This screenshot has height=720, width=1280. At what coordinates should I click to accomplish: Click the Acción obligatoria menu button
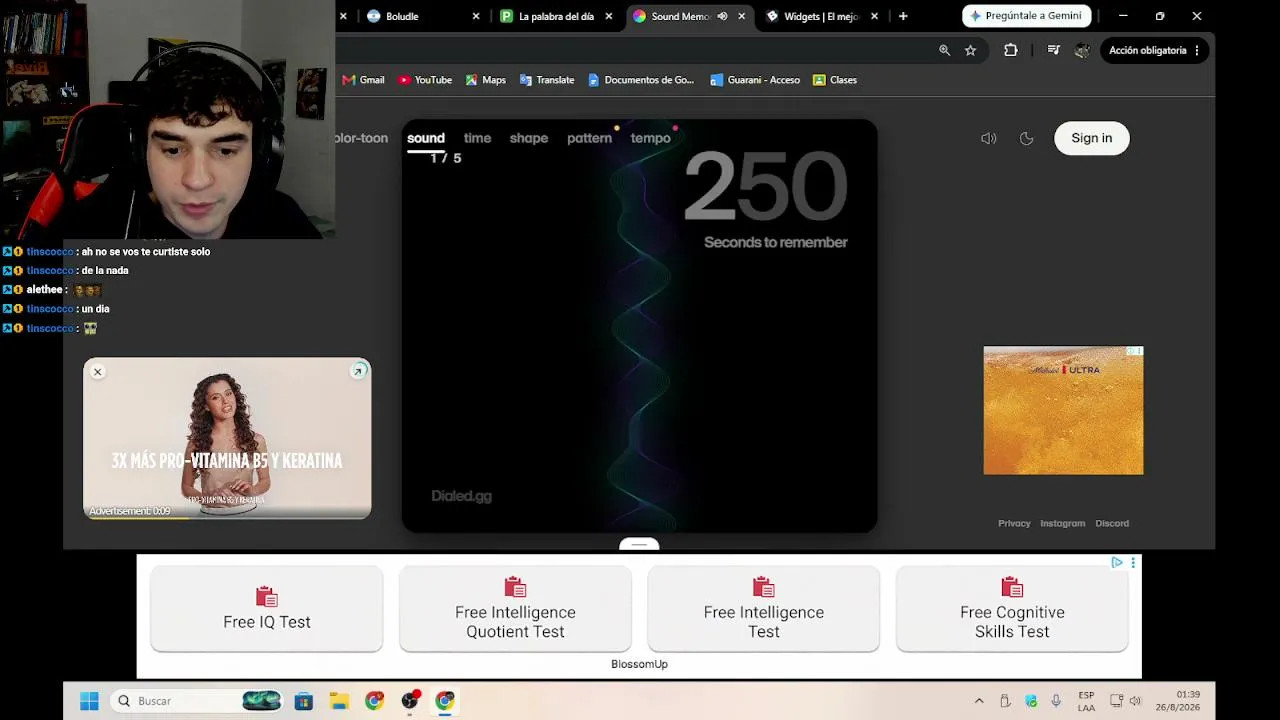point(1154,50)
